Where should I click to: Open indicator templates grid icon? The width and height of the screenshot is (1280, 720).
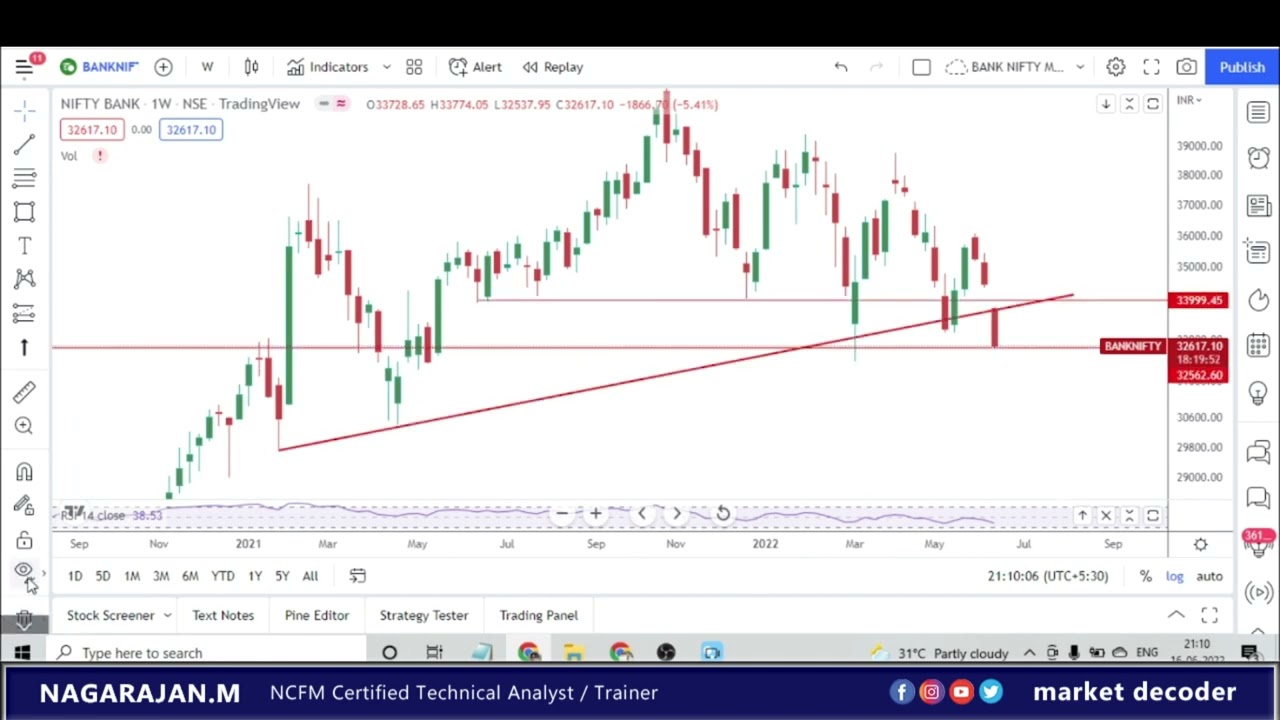414,67
